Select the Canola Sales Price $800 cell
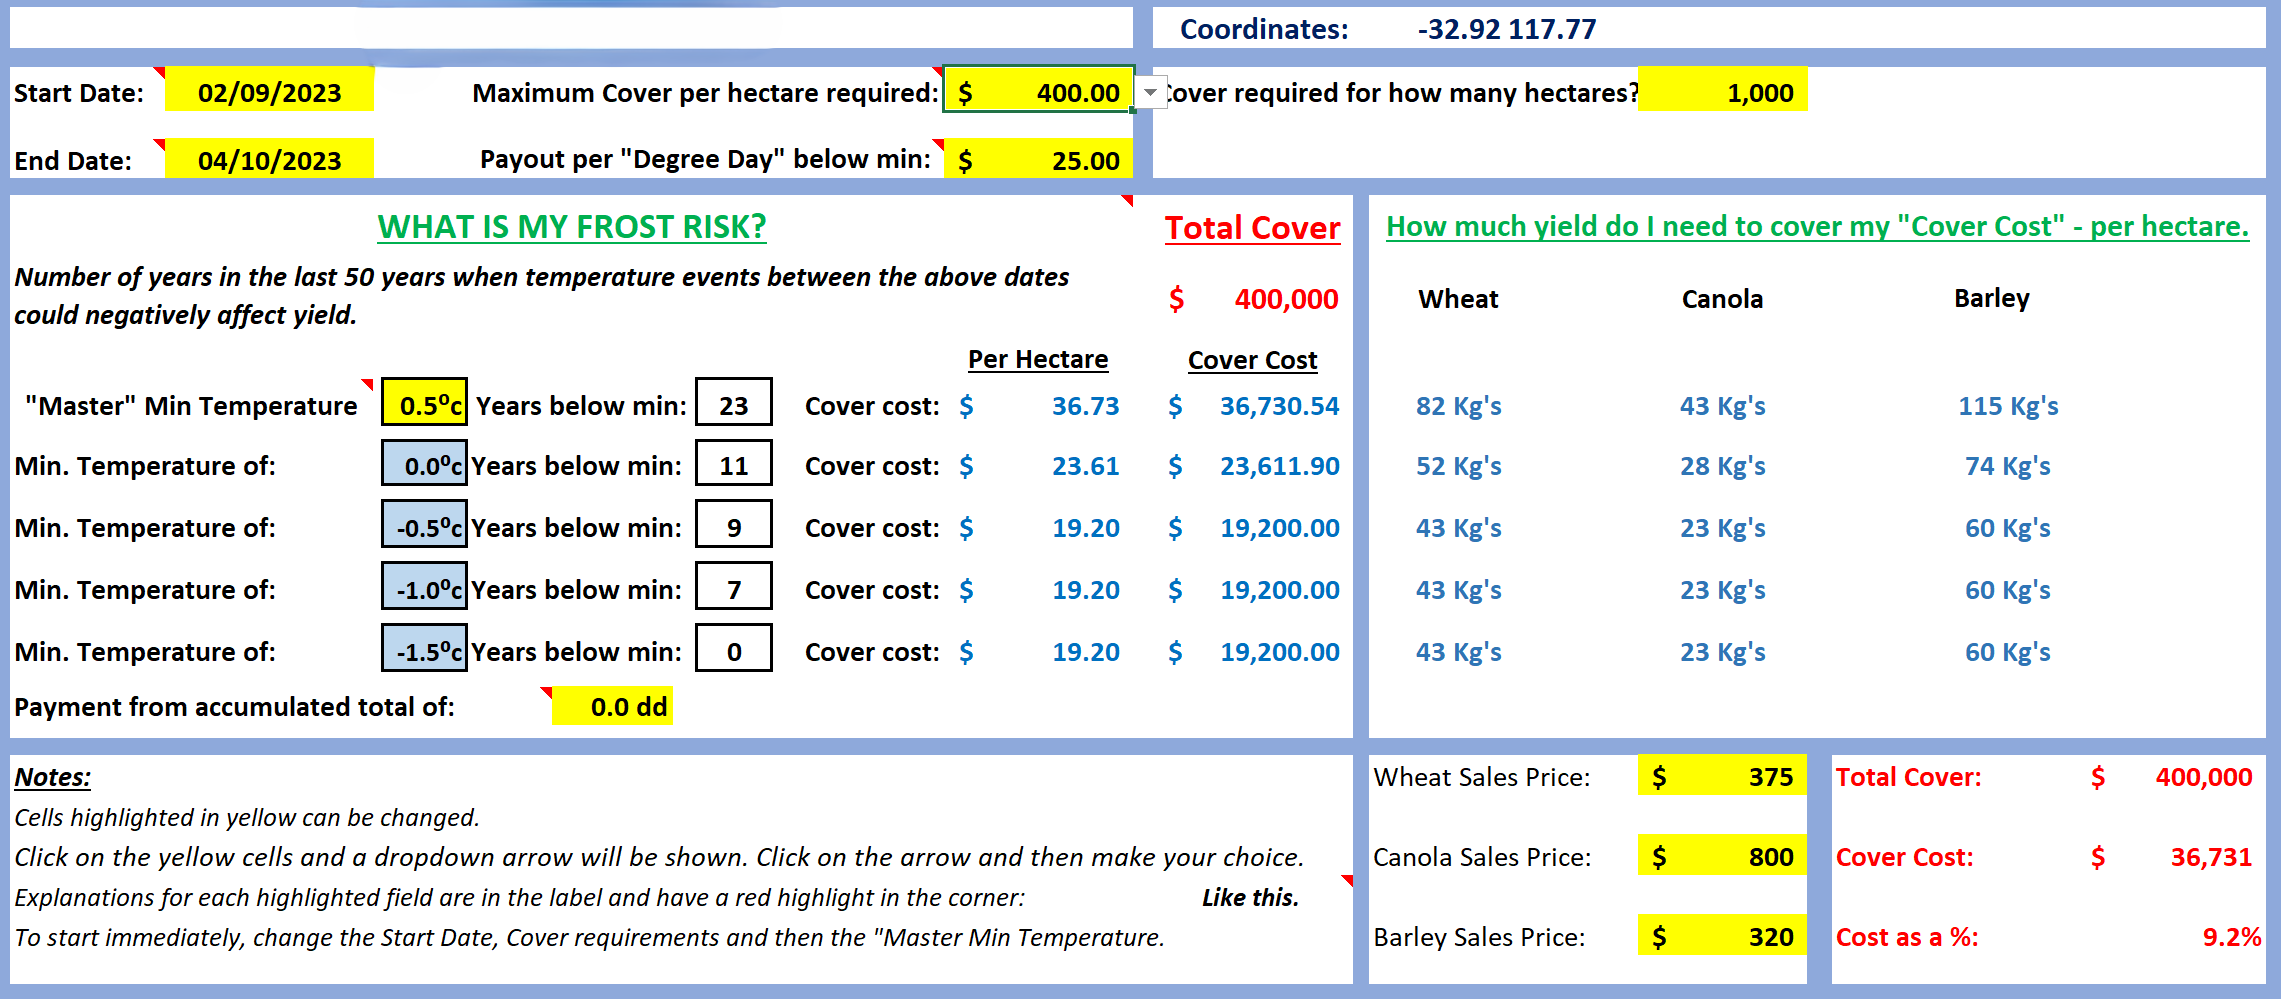The height and width of the screenshot is (999, 2281). coord(1721,857)
